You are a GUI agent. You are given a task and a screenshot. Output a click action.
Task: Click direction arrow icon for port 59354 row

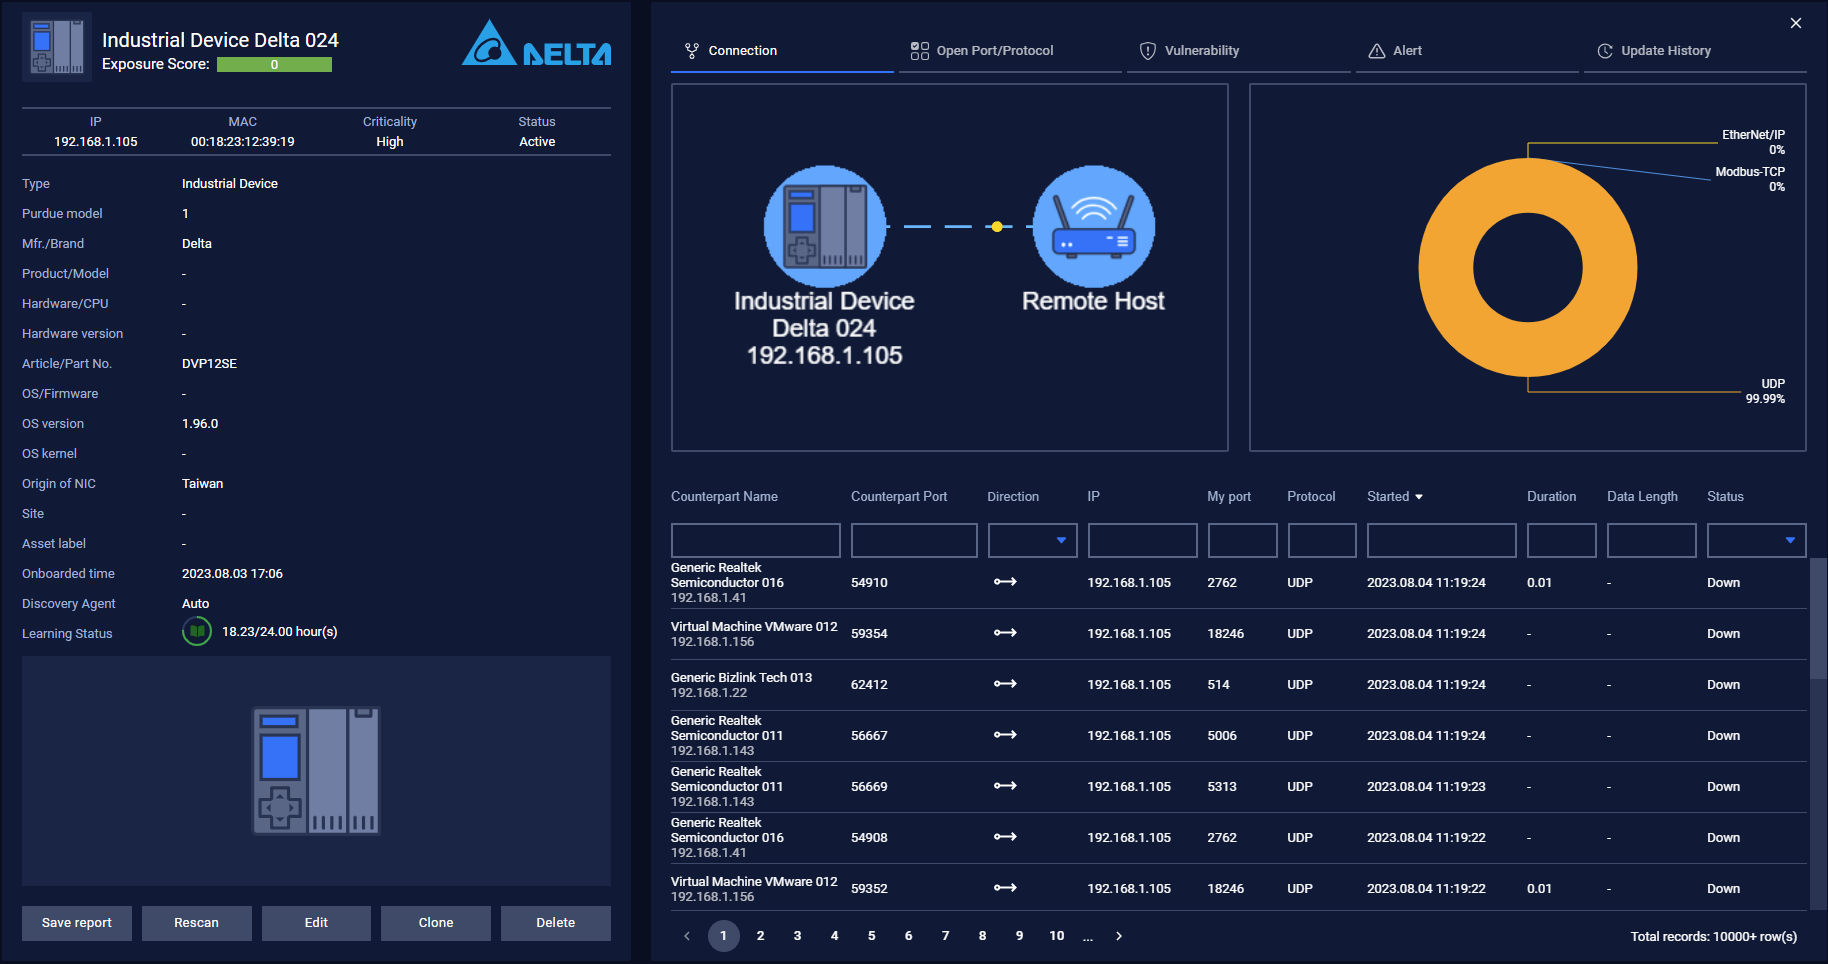click(1005, 633)
